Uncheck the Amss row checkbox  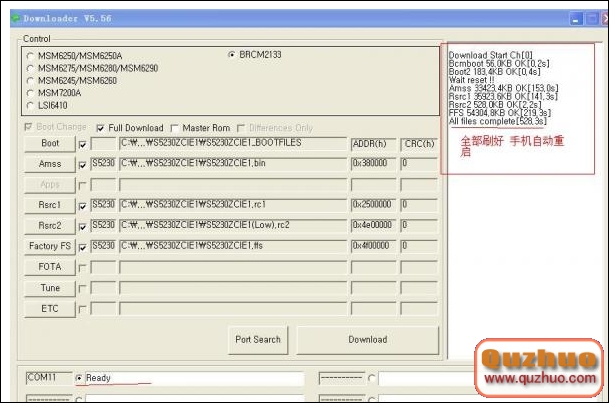tap(82, 165)
